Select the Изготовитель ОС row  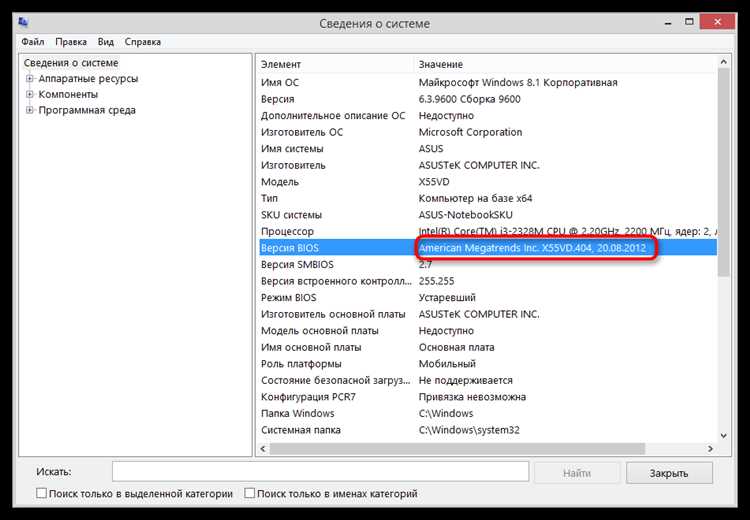coord(488,132)
